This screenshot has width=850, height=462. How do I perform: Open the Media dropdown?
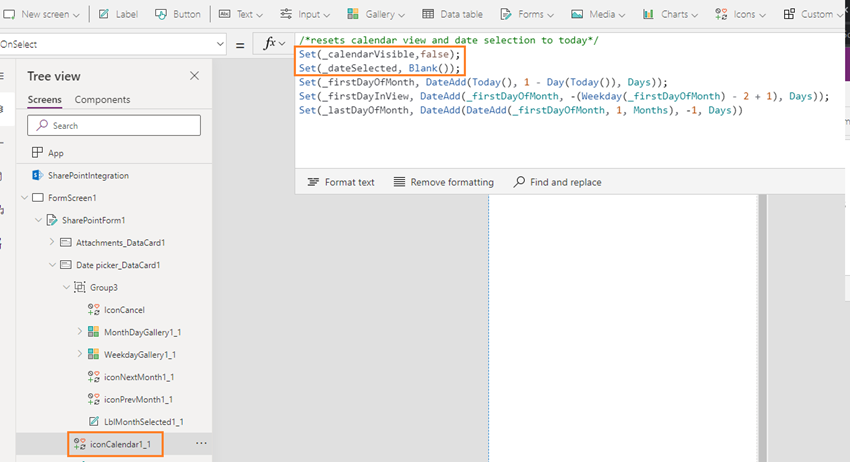click(598, 14)
